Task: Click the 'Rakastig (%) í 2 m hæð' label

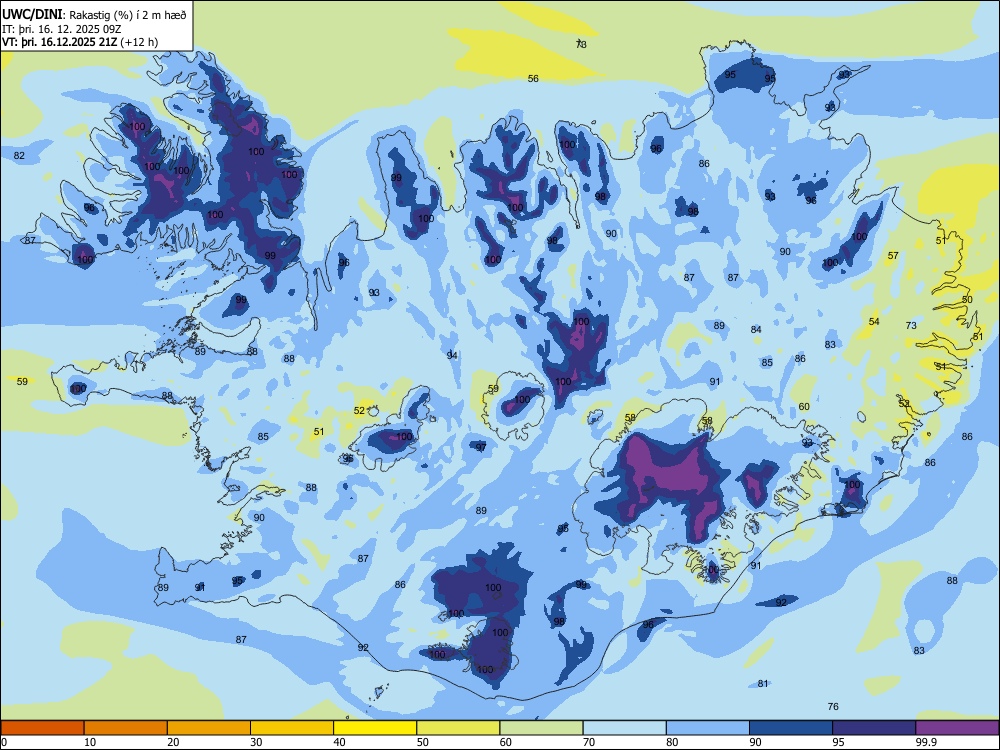Action: [x=128, y=15]
